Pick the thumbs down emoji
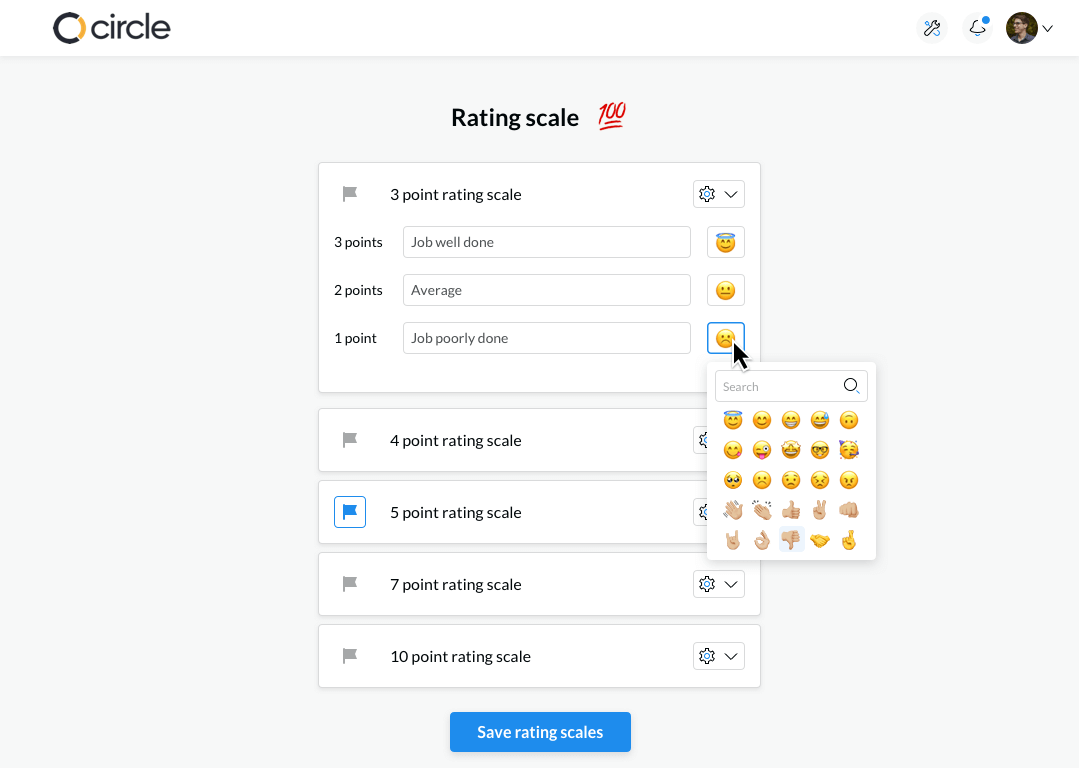1079x768 pixels. point(791,540)
